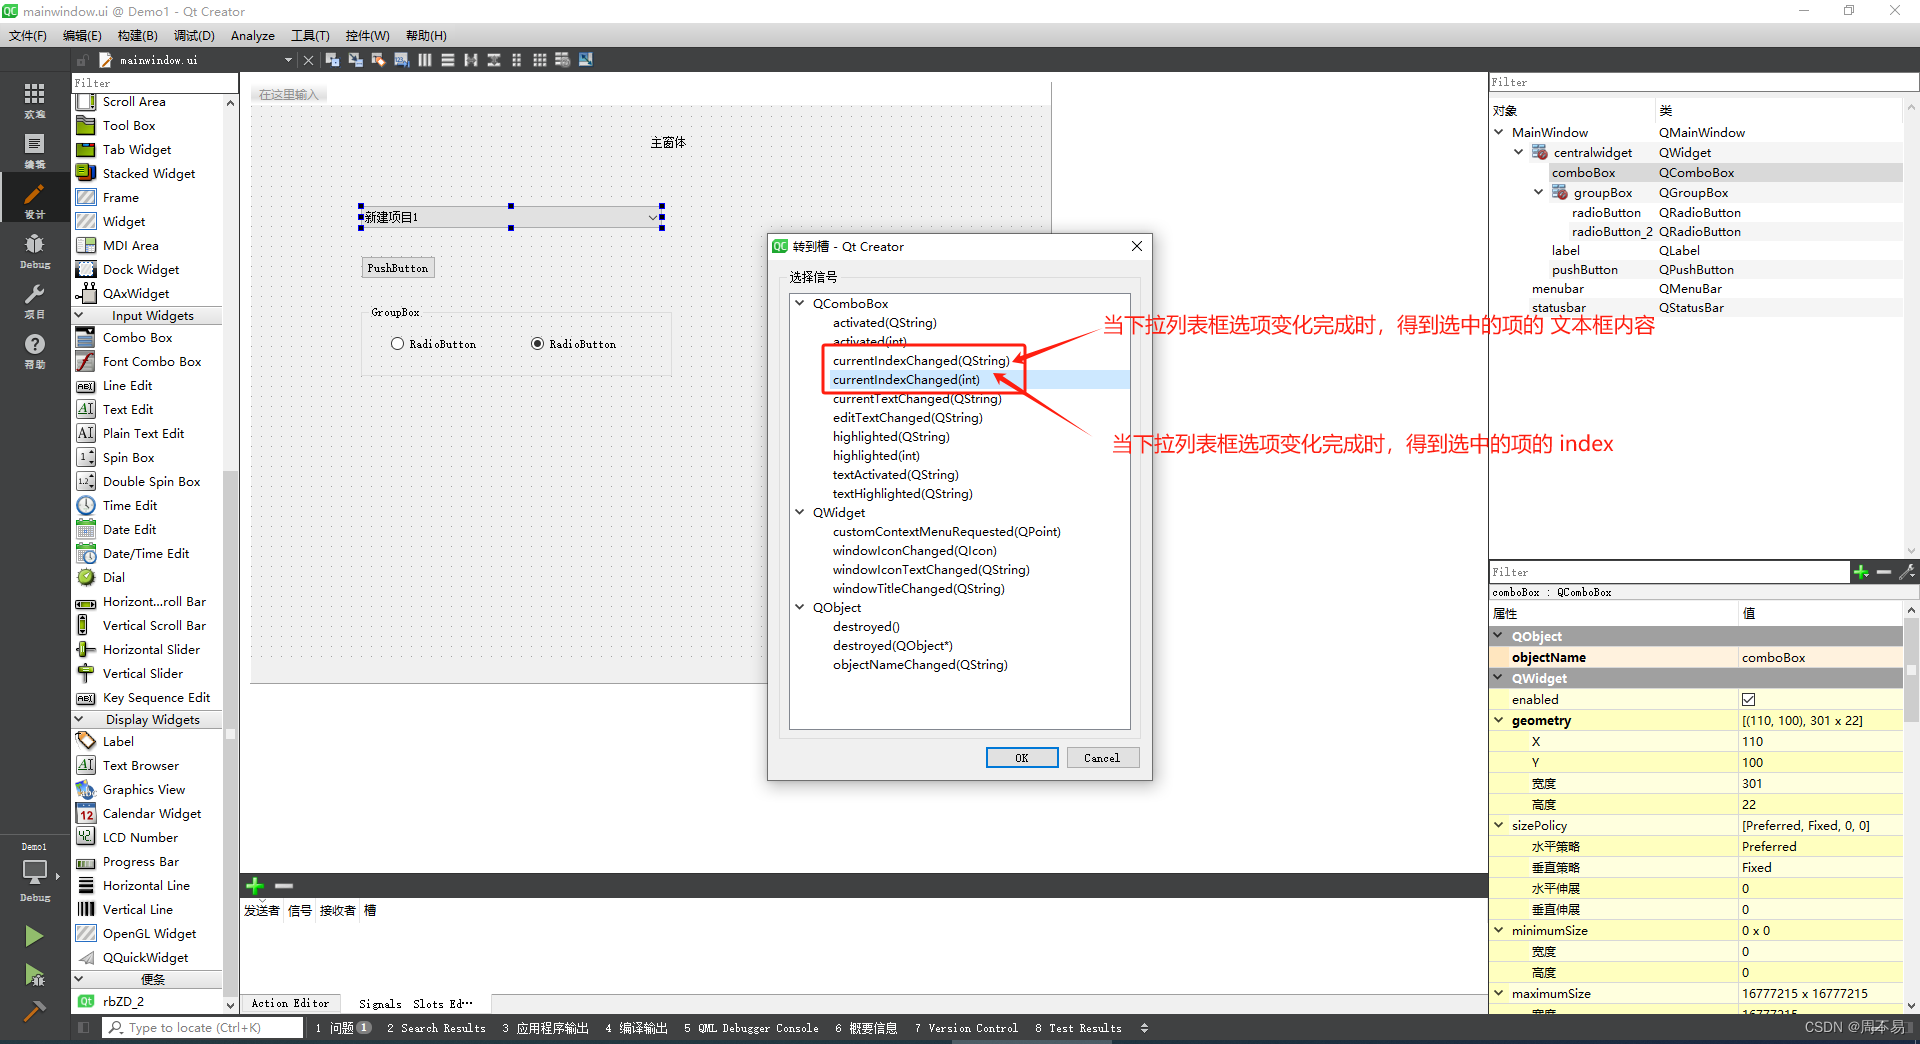This screenshot has width=1920, height=1044.
Task: Close mainwindow.ui document with X
Action: pyautogui.click(x=309, y=60)
